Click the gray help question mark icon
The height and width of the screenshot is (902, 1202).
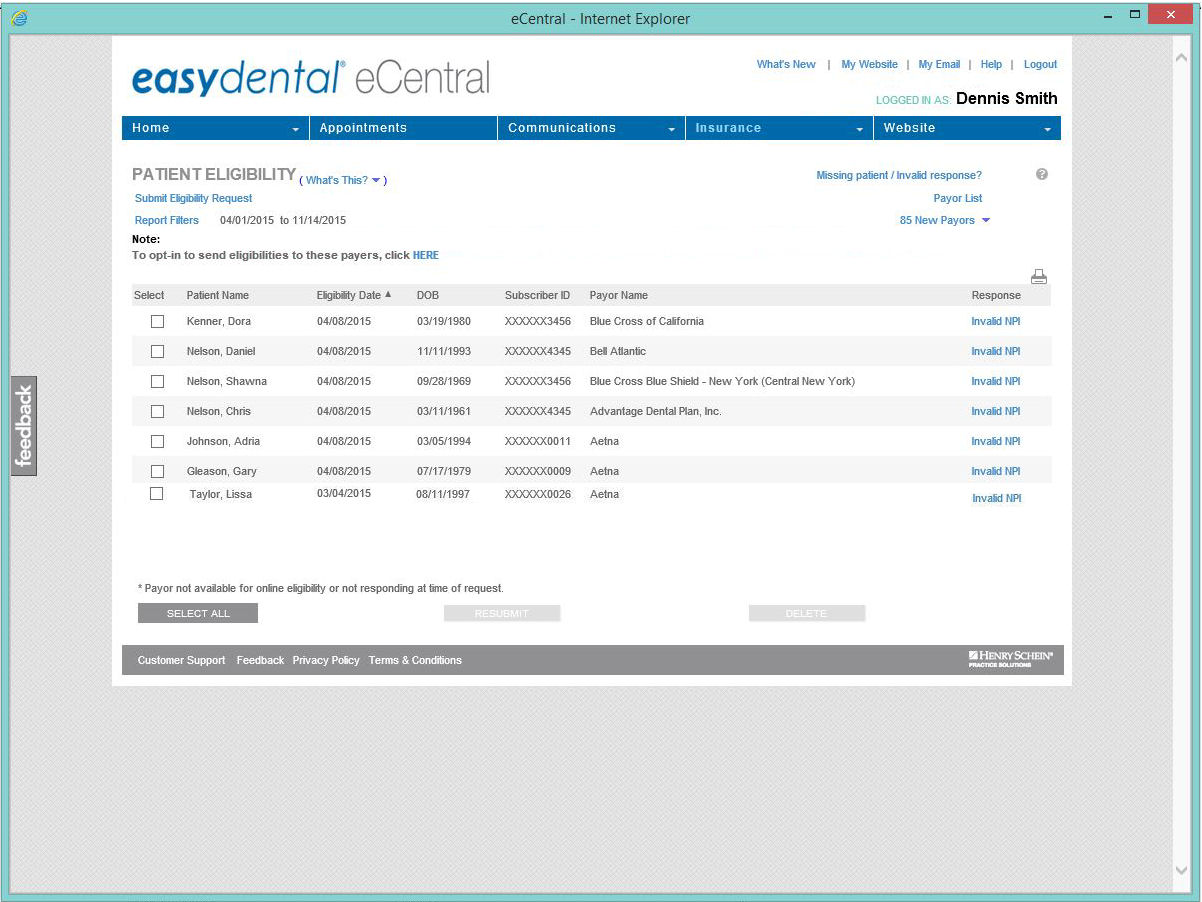point(1042,175)
